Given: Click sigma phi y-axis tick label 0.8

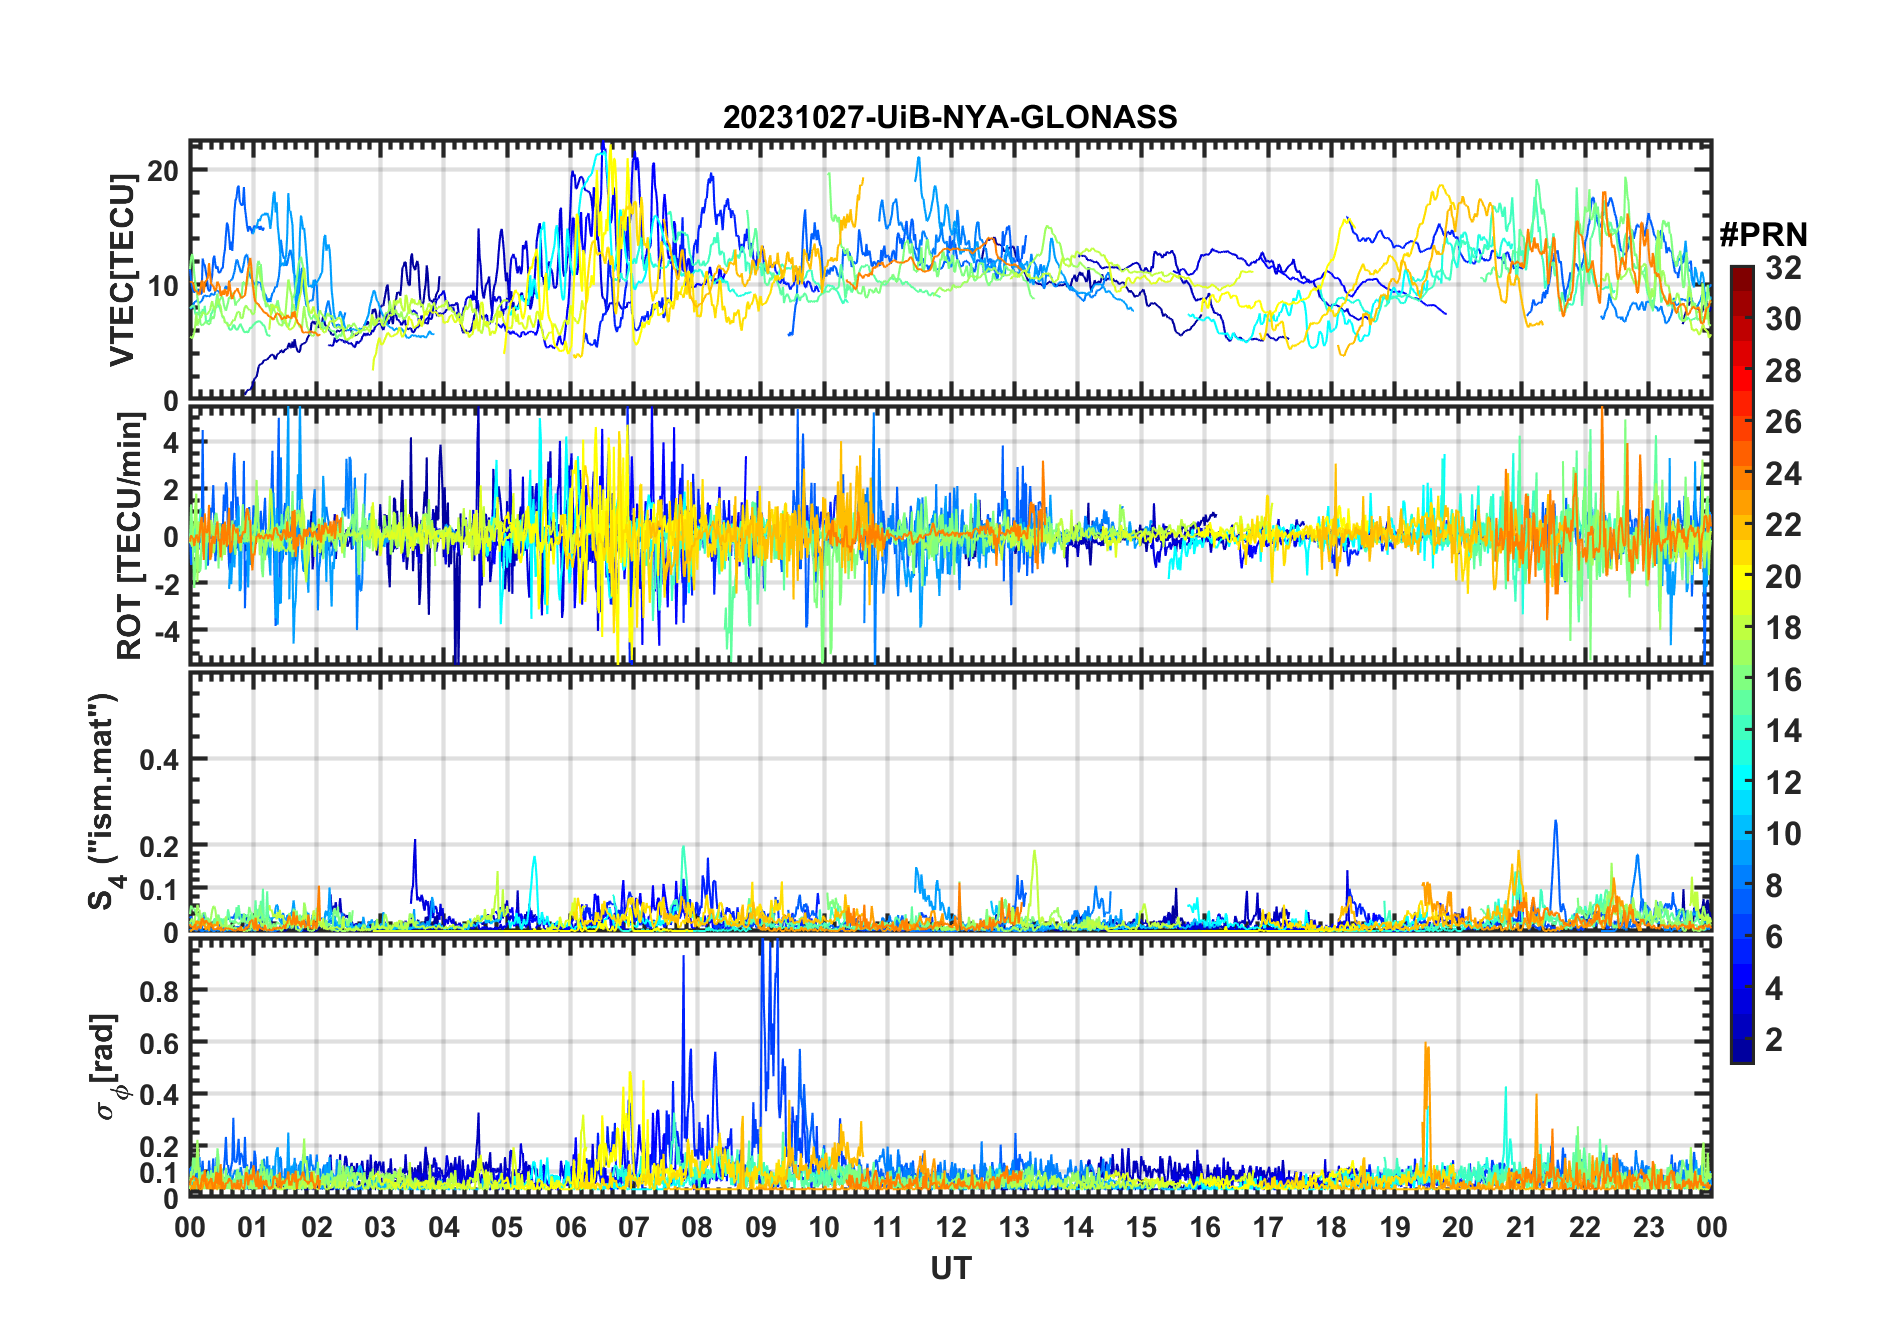Looking at the screenshot, I should [159, 990].
